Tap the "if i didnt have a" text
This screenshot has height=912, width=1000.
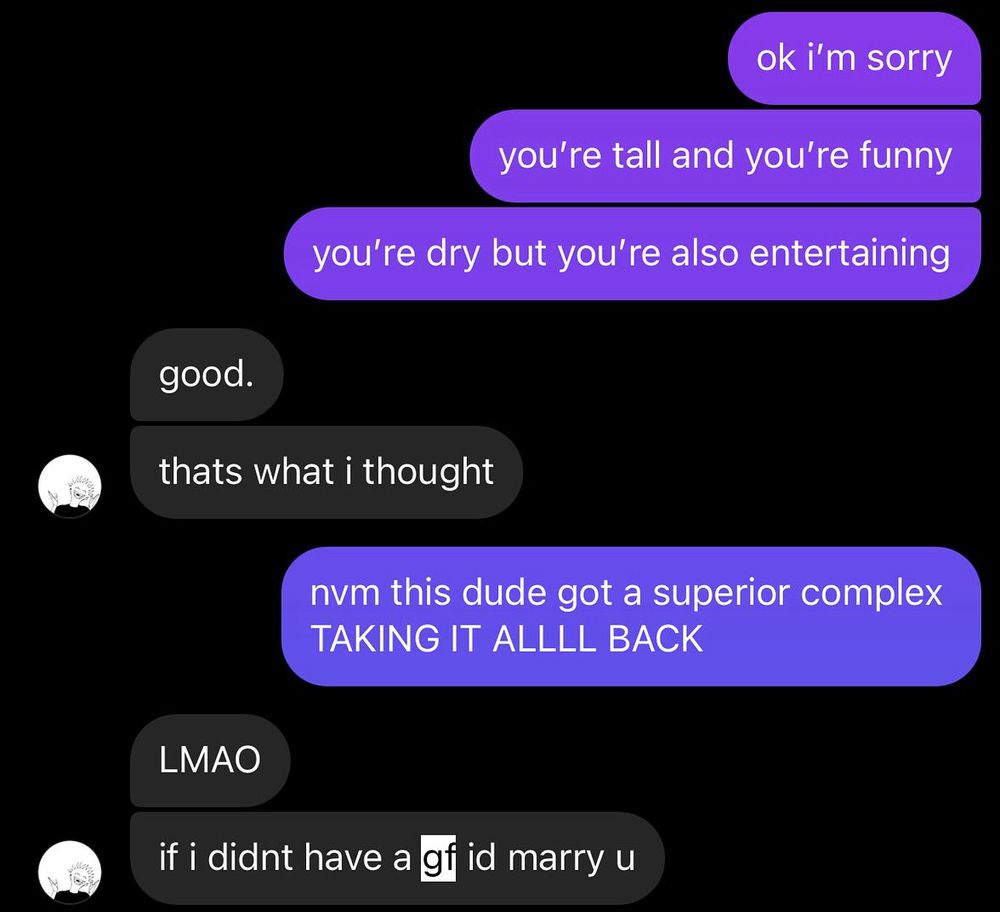click(285, 857)
